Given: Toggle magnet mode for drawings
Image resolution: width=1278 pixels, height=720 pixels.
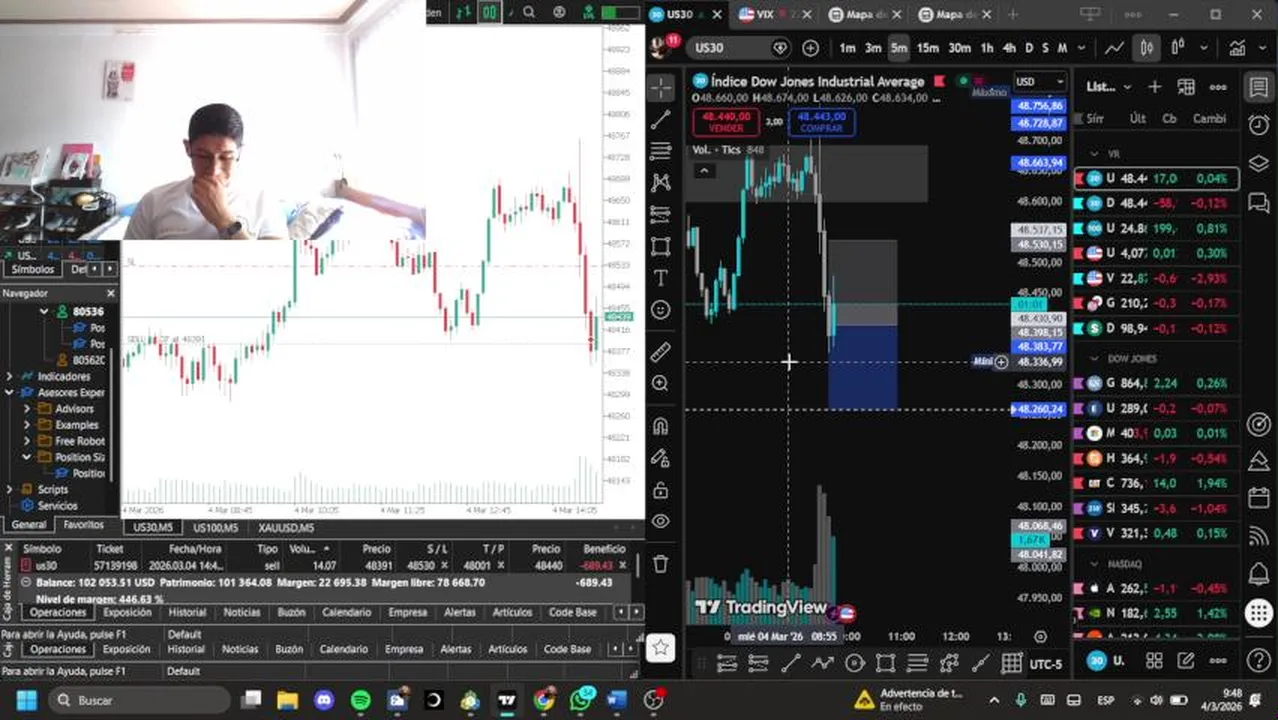Looking at the screenshot, I should (x=661, y=426).
